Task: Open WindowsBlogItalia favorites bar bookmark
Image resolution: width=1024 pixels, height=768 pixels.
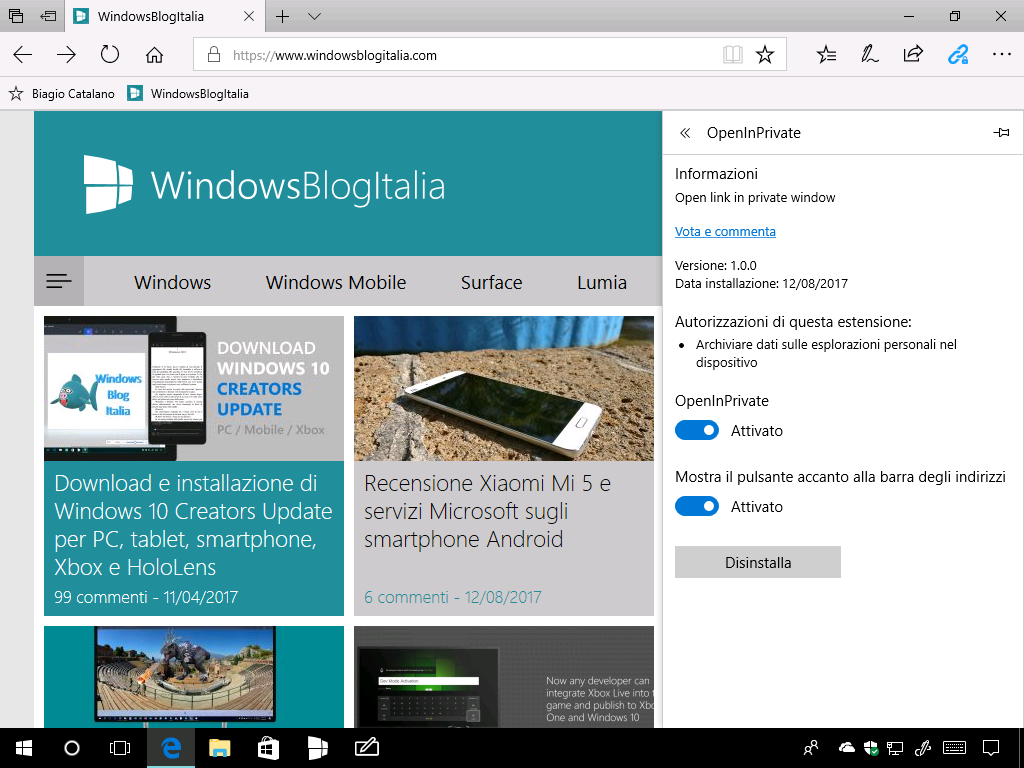Action: [188, 94]
